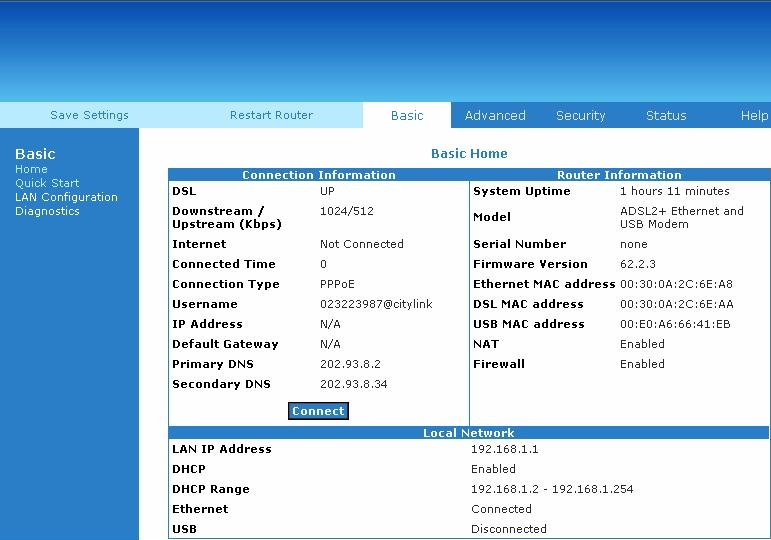
Task: Click the Not Connected internet status
Action: pyautogui.click(x=361, y=244)
